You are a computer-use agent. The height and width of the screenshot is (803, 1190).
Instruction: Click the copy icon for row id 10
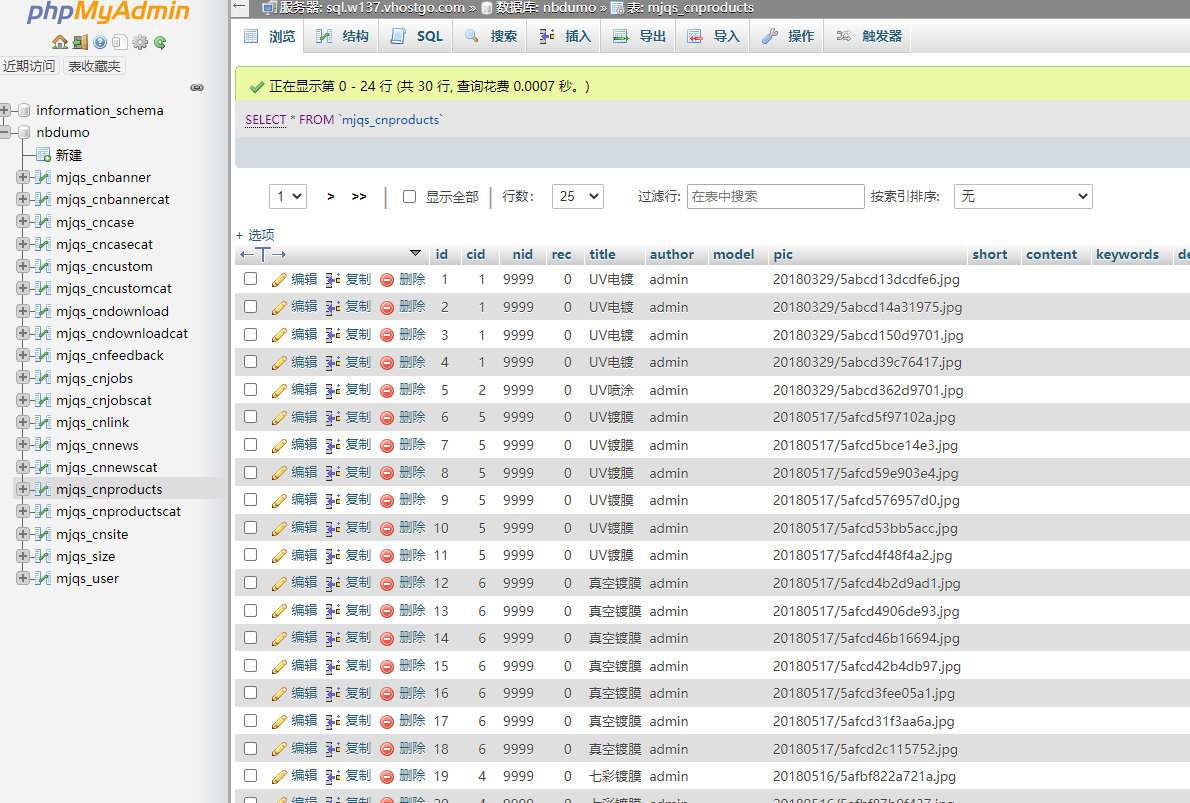(x=334, y=527)
